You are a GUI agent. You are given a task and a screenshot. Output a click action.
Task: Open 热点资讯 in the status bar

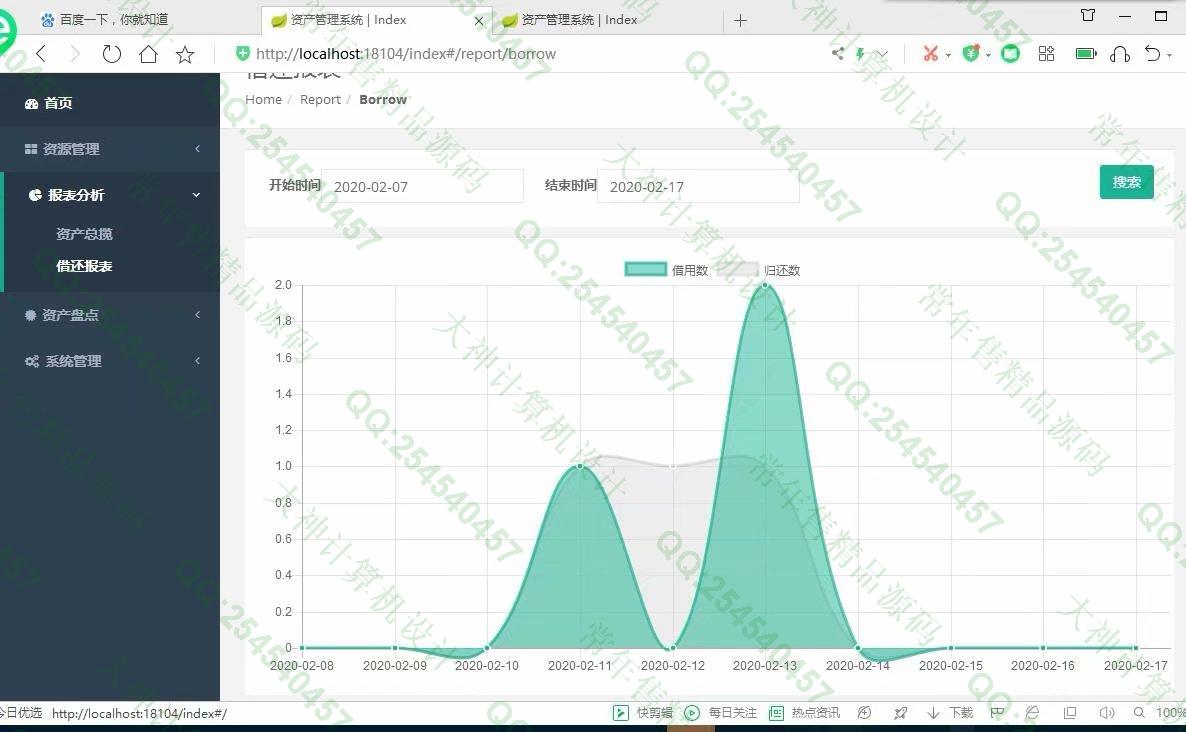point(804,712)
